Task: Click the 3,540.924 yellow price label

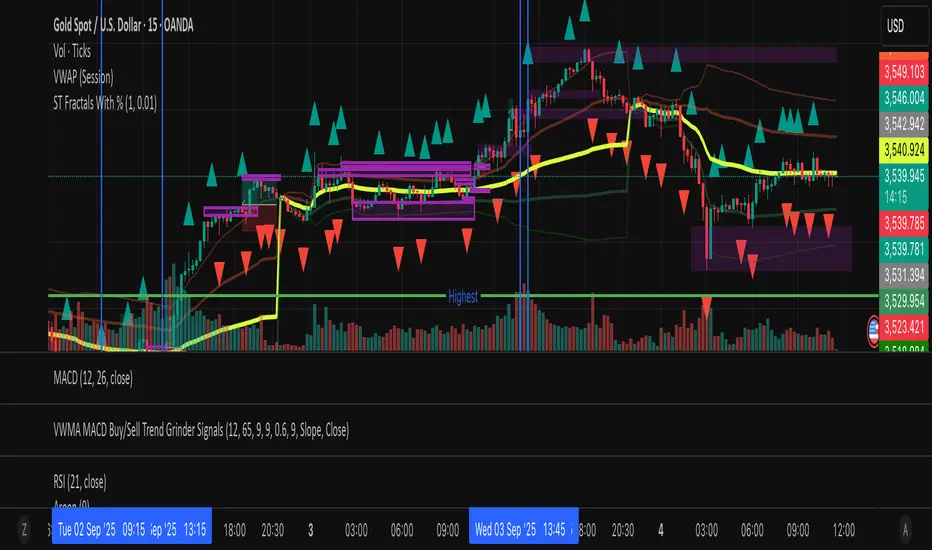Action: coord(903,150)
